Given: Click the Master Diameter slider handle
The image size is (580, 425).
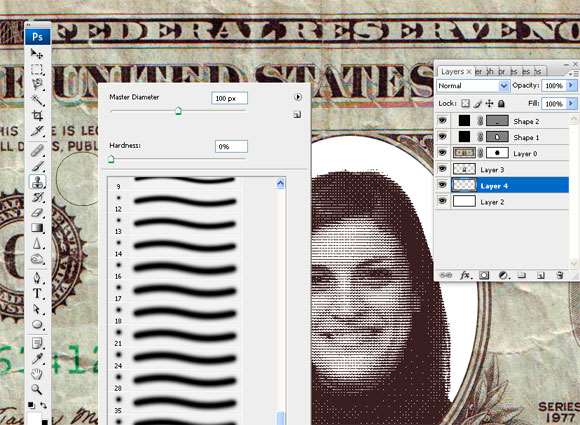Looking at the screenshot, I should point(178,111).
